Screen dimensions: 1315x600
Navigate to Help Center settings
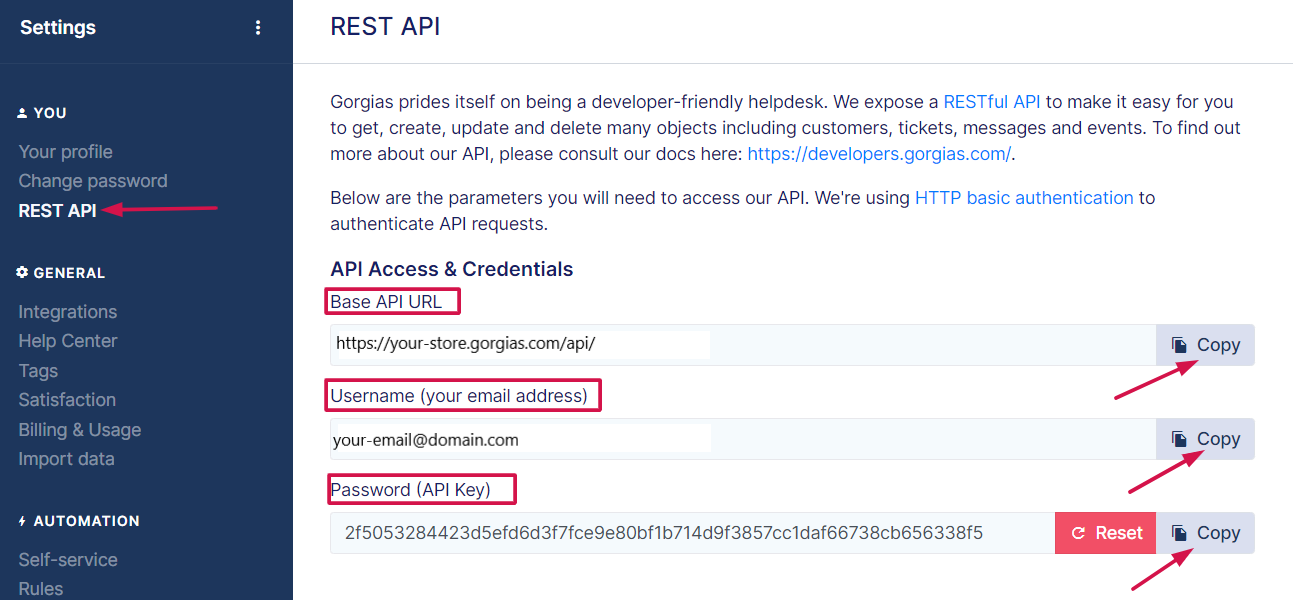tap(67, 341)
